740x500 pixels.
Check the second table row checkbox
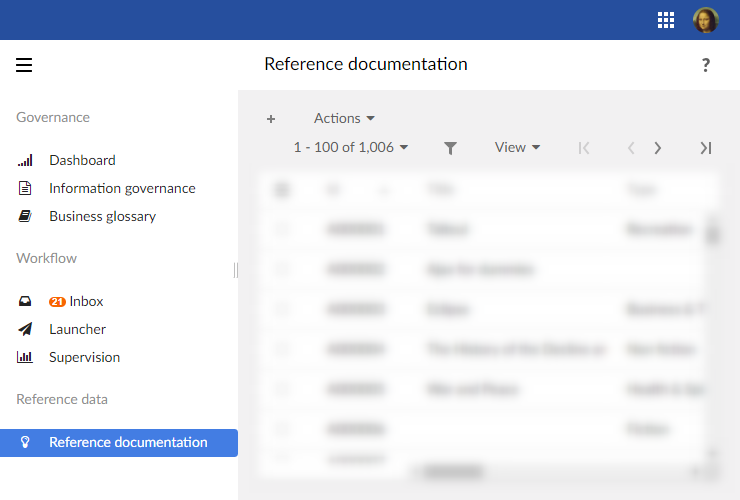[282, 269]
